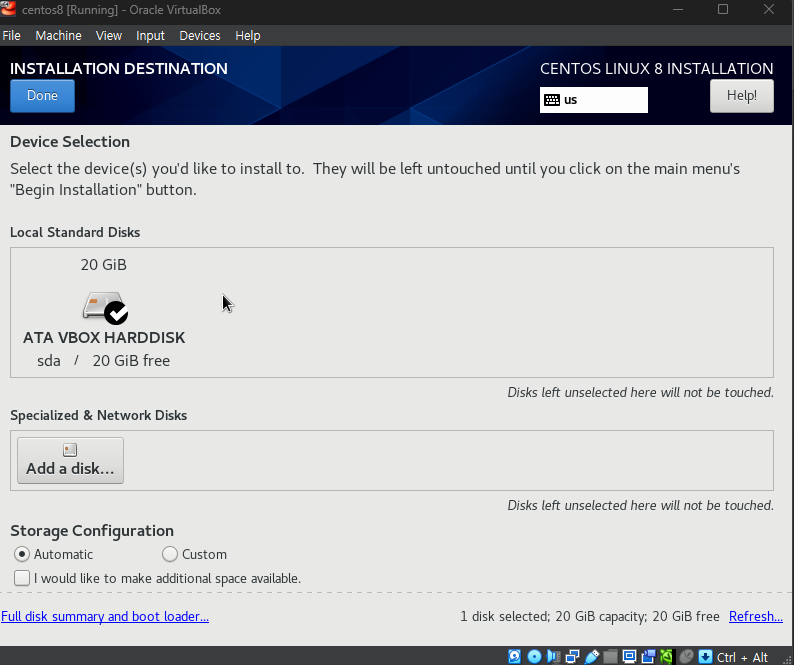
Task: Click the 'Specialized & Network Disks' heading
Action: pos(99,415)
